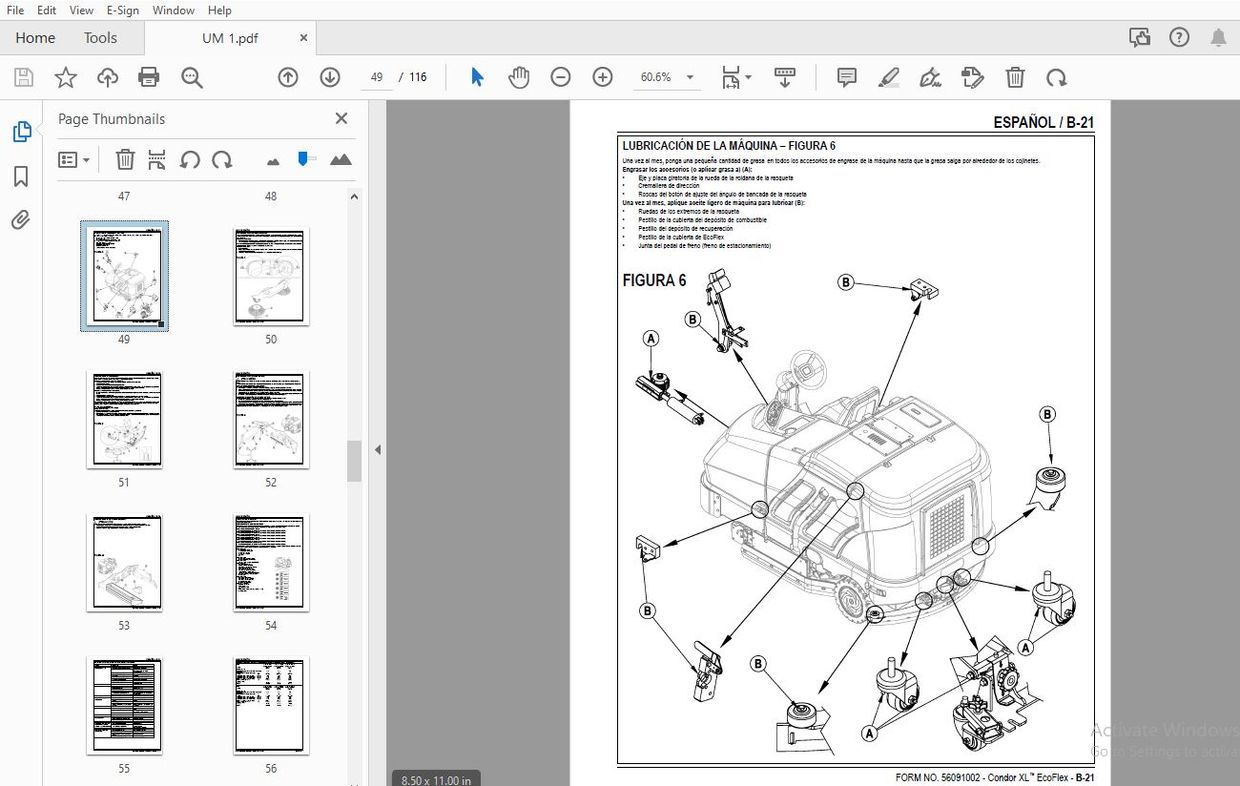This screenshot has width=1240, height=786.
Task: Click the Delete Pages trash icon in thumbnails panel
Action: tap(123, 159)
